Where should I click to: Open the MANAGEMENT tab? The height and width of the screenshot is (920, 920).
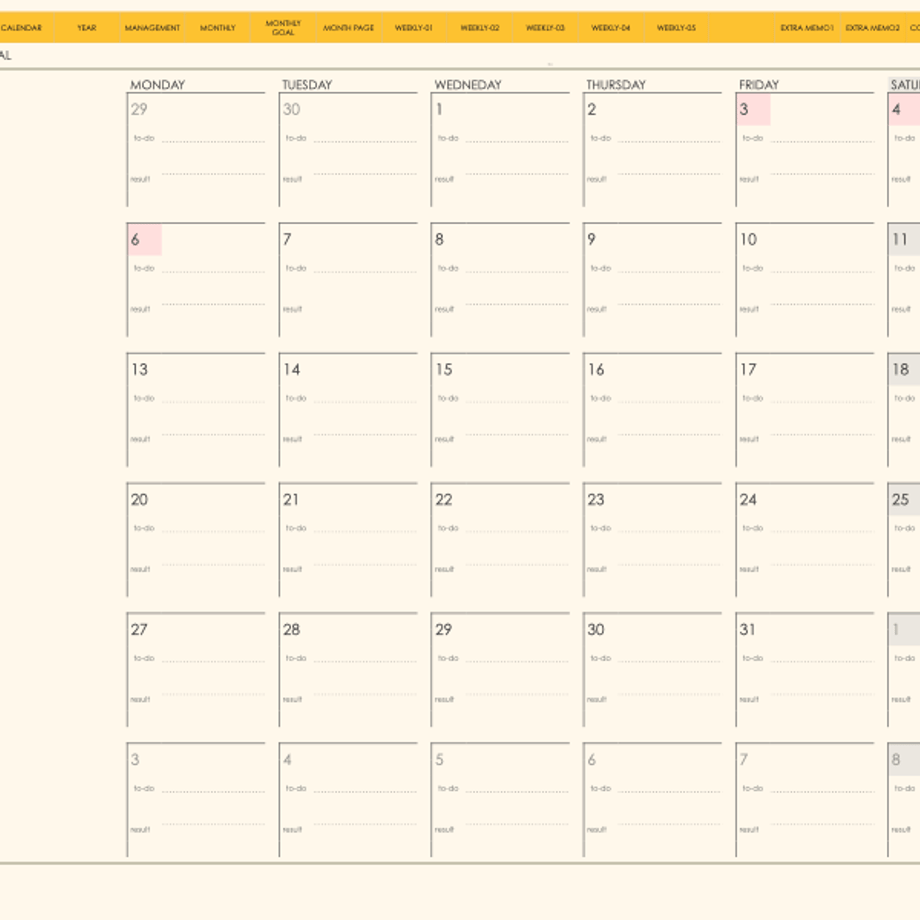[x=152, y=28]
